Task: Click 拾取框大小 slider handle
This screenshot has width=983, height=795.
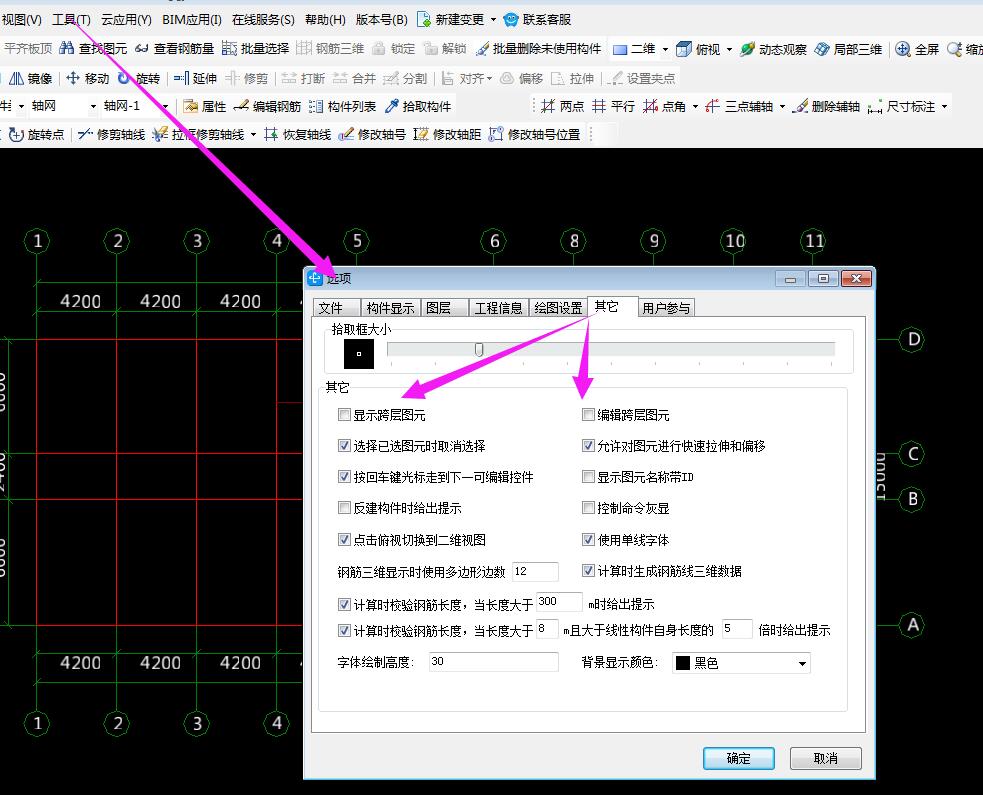Action: pos(479,349)
